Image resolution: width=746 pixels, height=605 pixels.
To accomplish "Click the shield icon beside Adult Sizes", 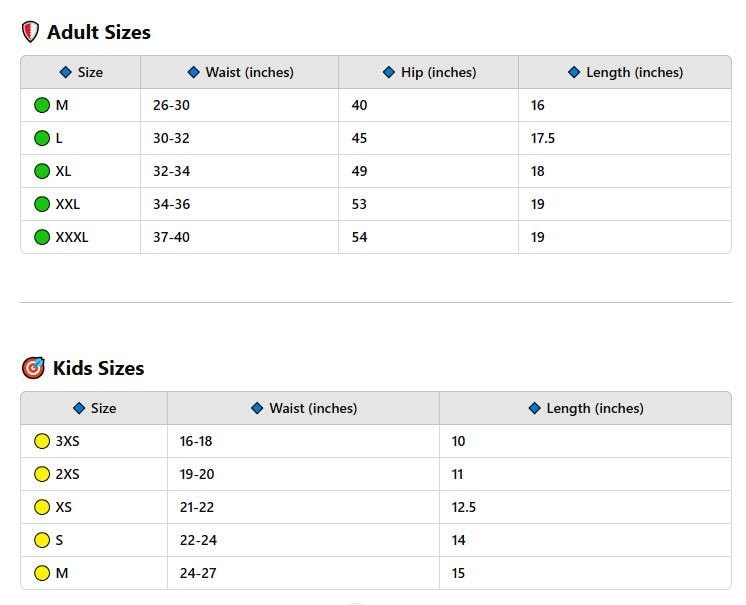I will click(30, 32).
